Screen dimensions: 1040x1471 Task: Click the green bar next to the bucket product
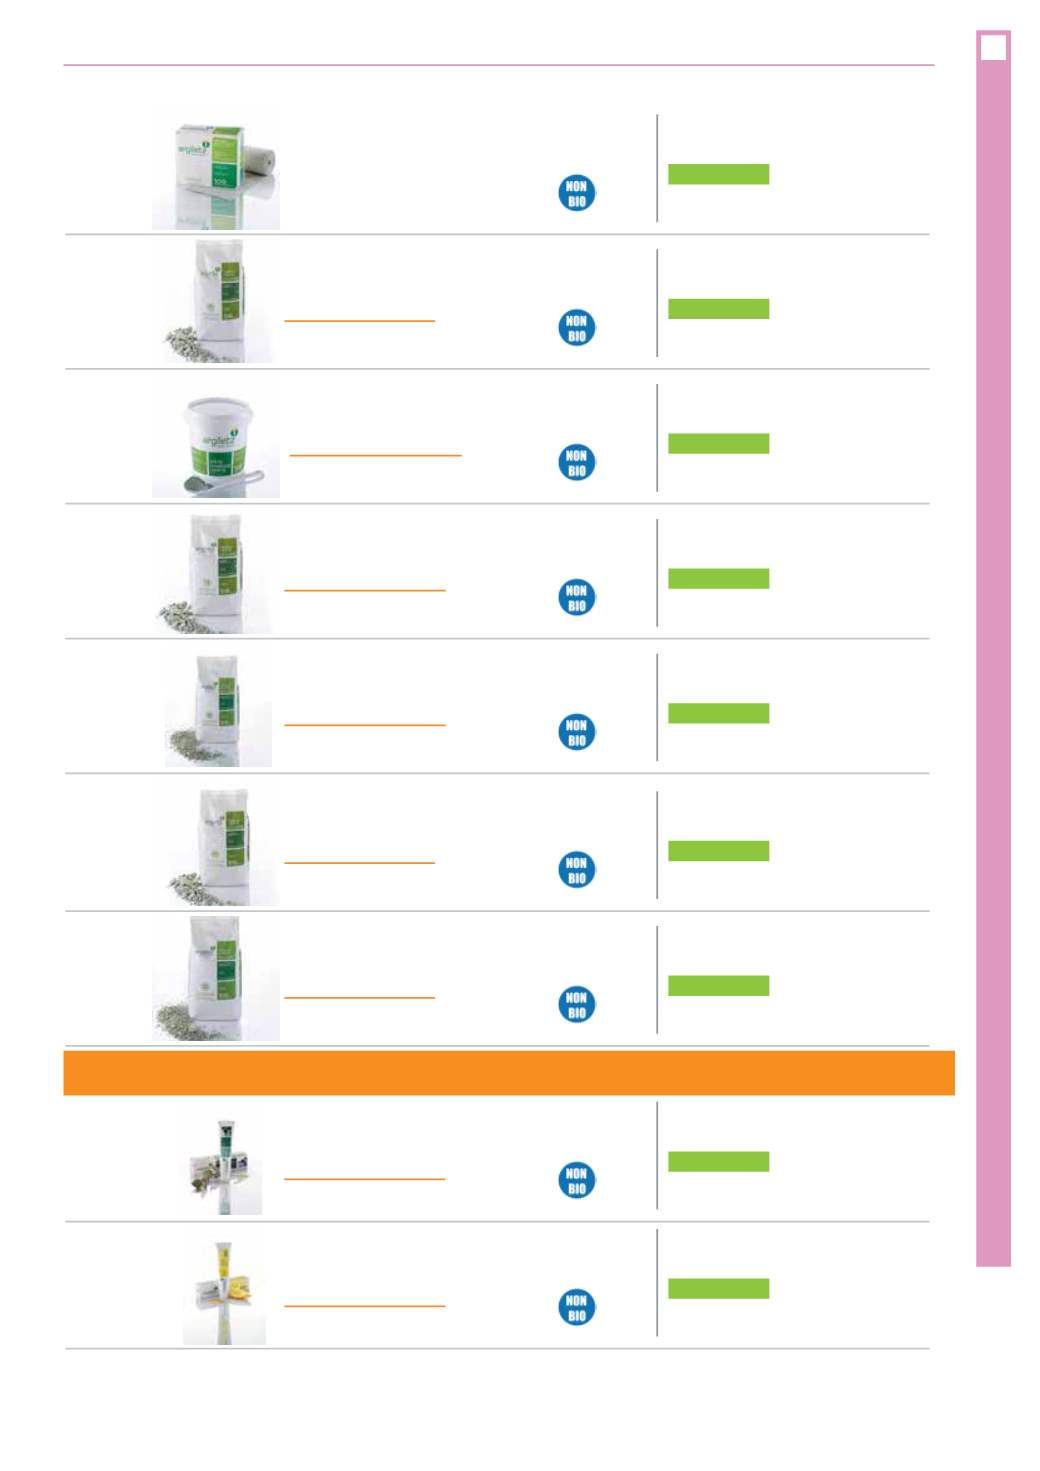(718, 444)
